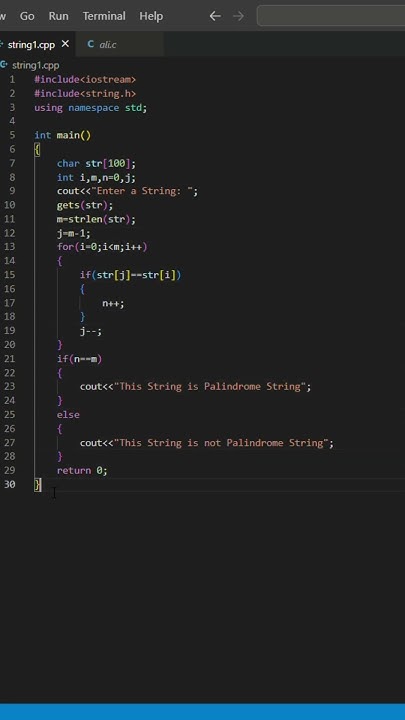
Task: Click the 'else' keyword
Action: pos(68,415)
